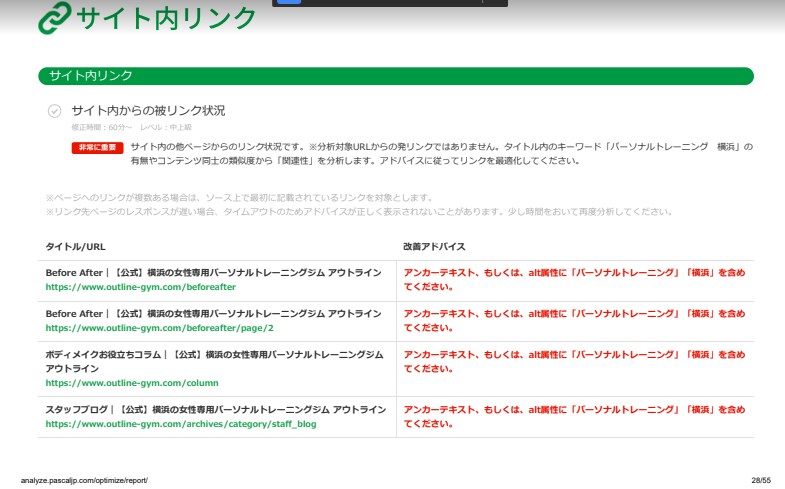785x489 pixels.
Task: Click the サイト内からの被リンク状況 heading
Action: 148,111
